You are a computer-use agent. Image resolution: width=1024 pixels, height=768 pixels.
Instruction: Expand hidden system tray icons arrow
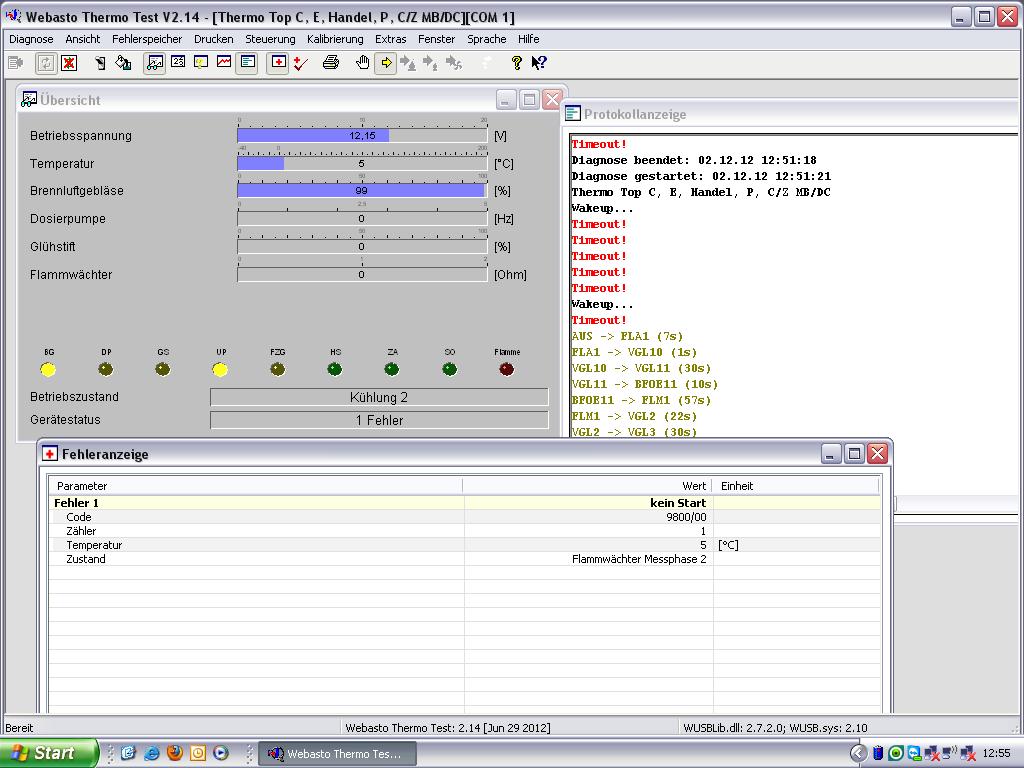click(x=859, y=753)
